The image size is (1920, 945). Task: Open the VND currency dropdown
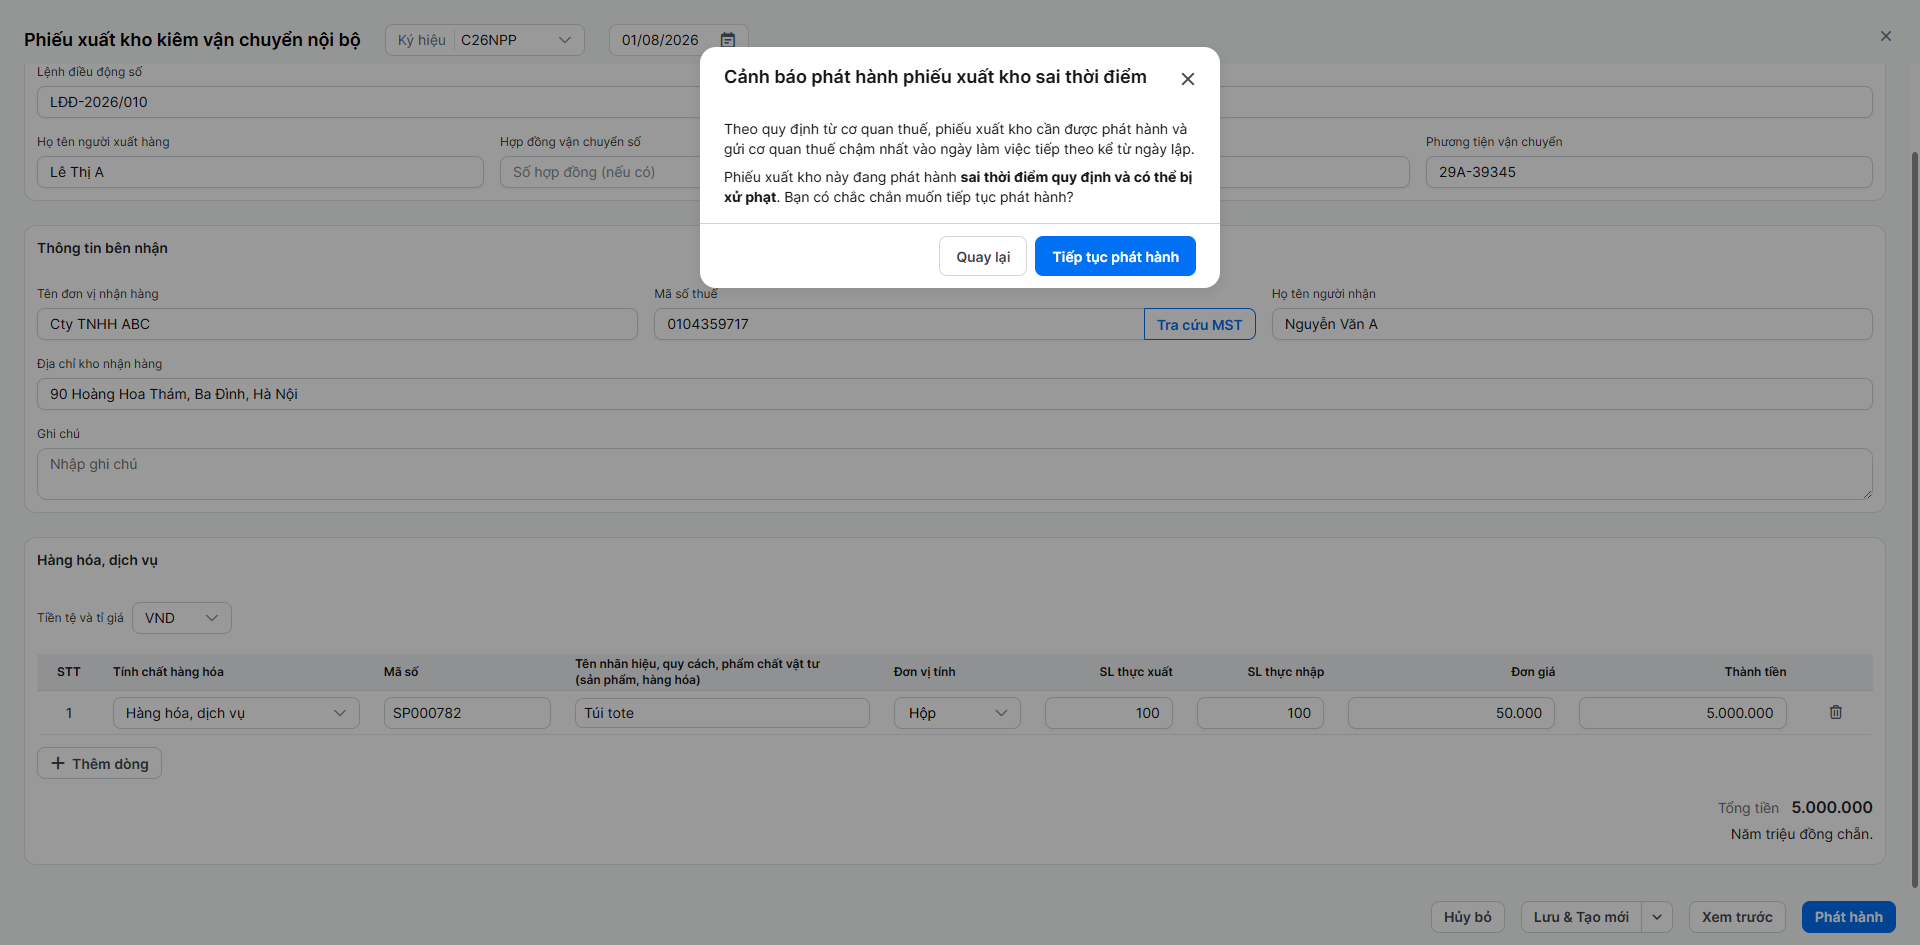[182, 618]
